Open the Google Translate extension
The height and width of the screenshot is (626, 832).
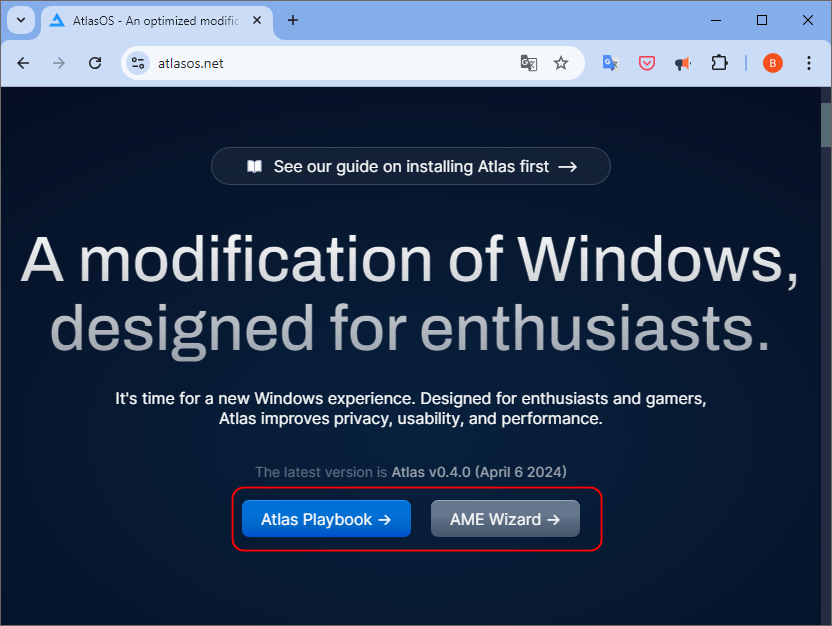click(610, 64)
